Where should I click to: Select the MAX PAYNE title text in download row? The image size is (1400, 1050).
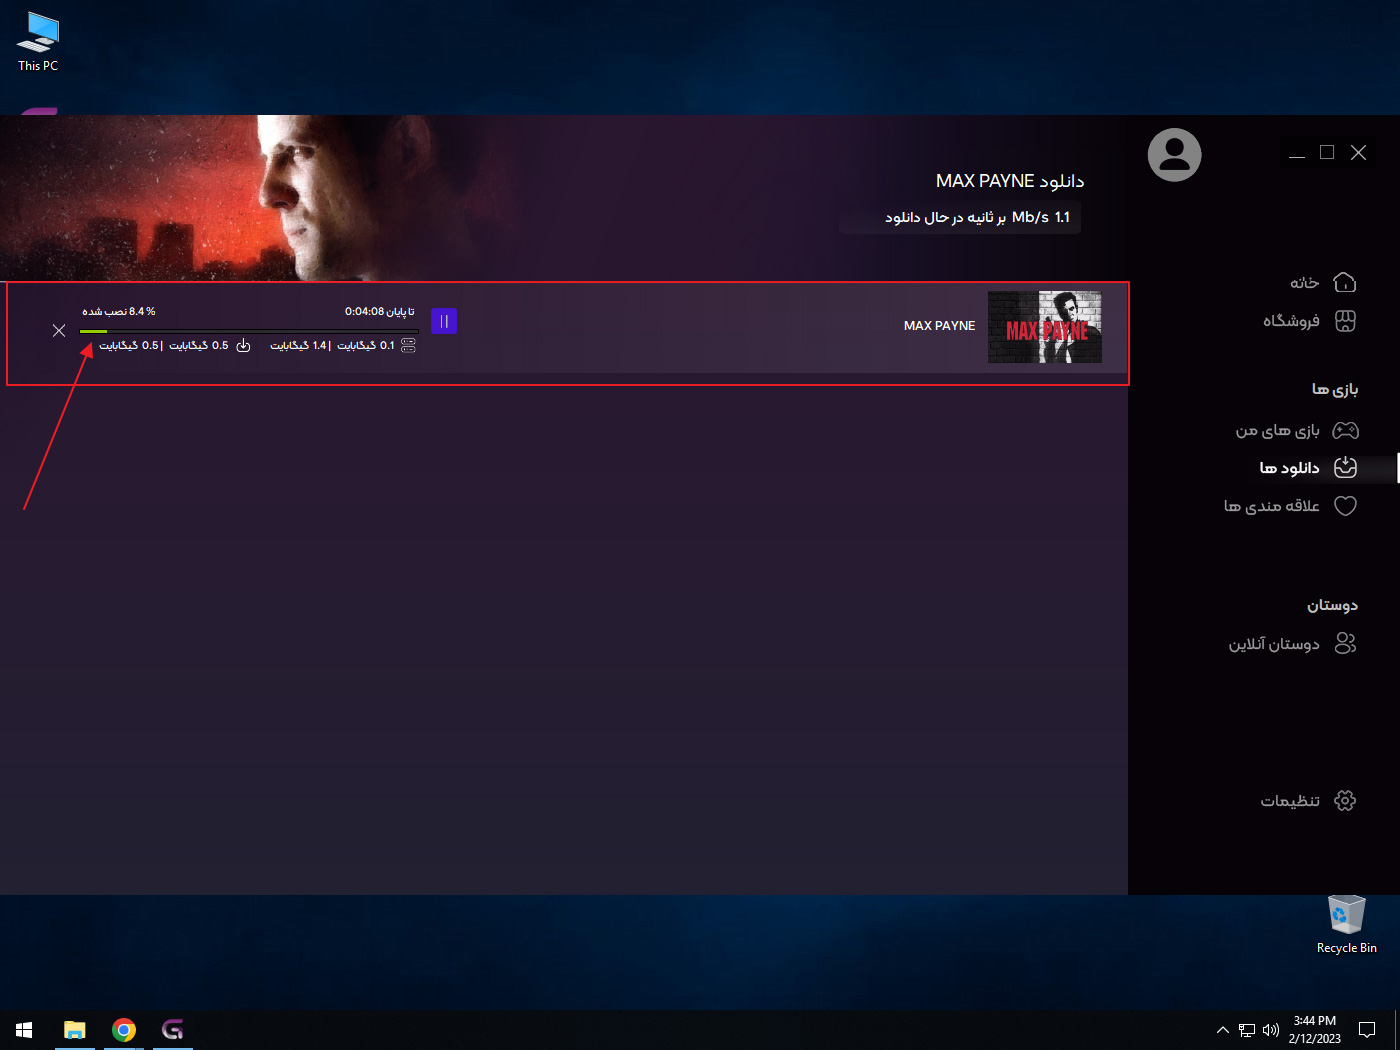pos(939,326)
